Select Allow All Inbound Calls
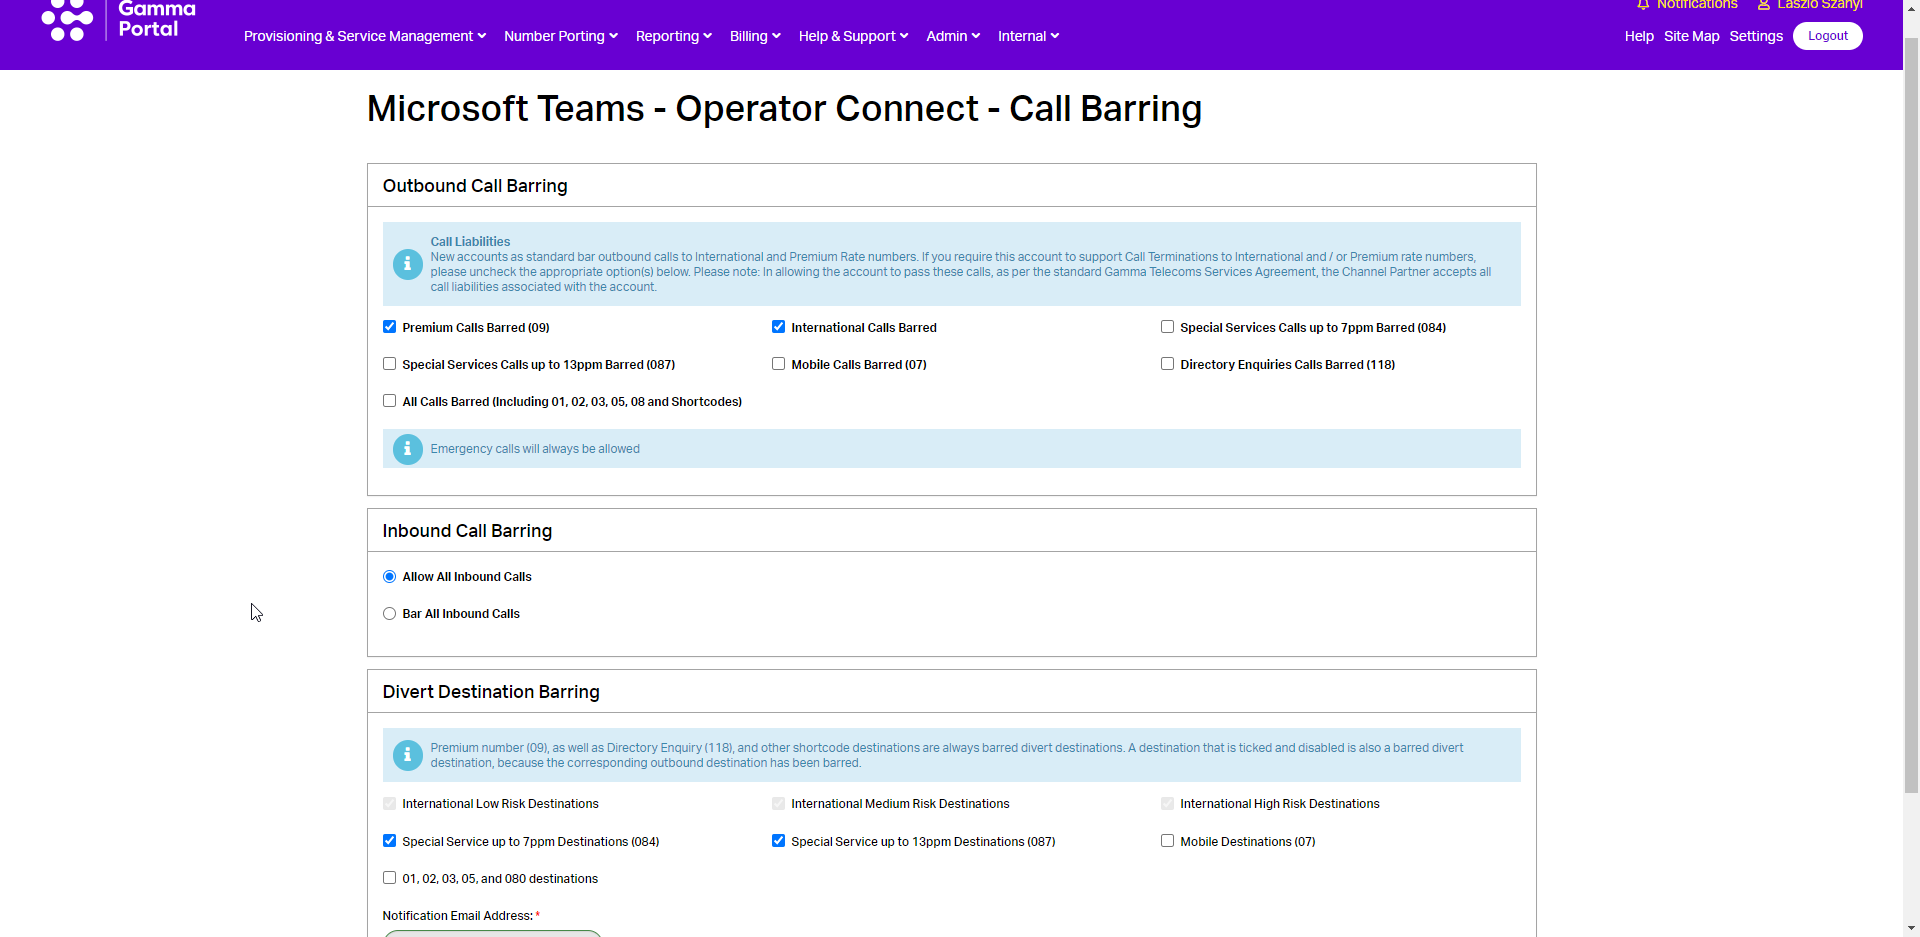This screenshot has height=937, width=1920. tap(389, 577)
